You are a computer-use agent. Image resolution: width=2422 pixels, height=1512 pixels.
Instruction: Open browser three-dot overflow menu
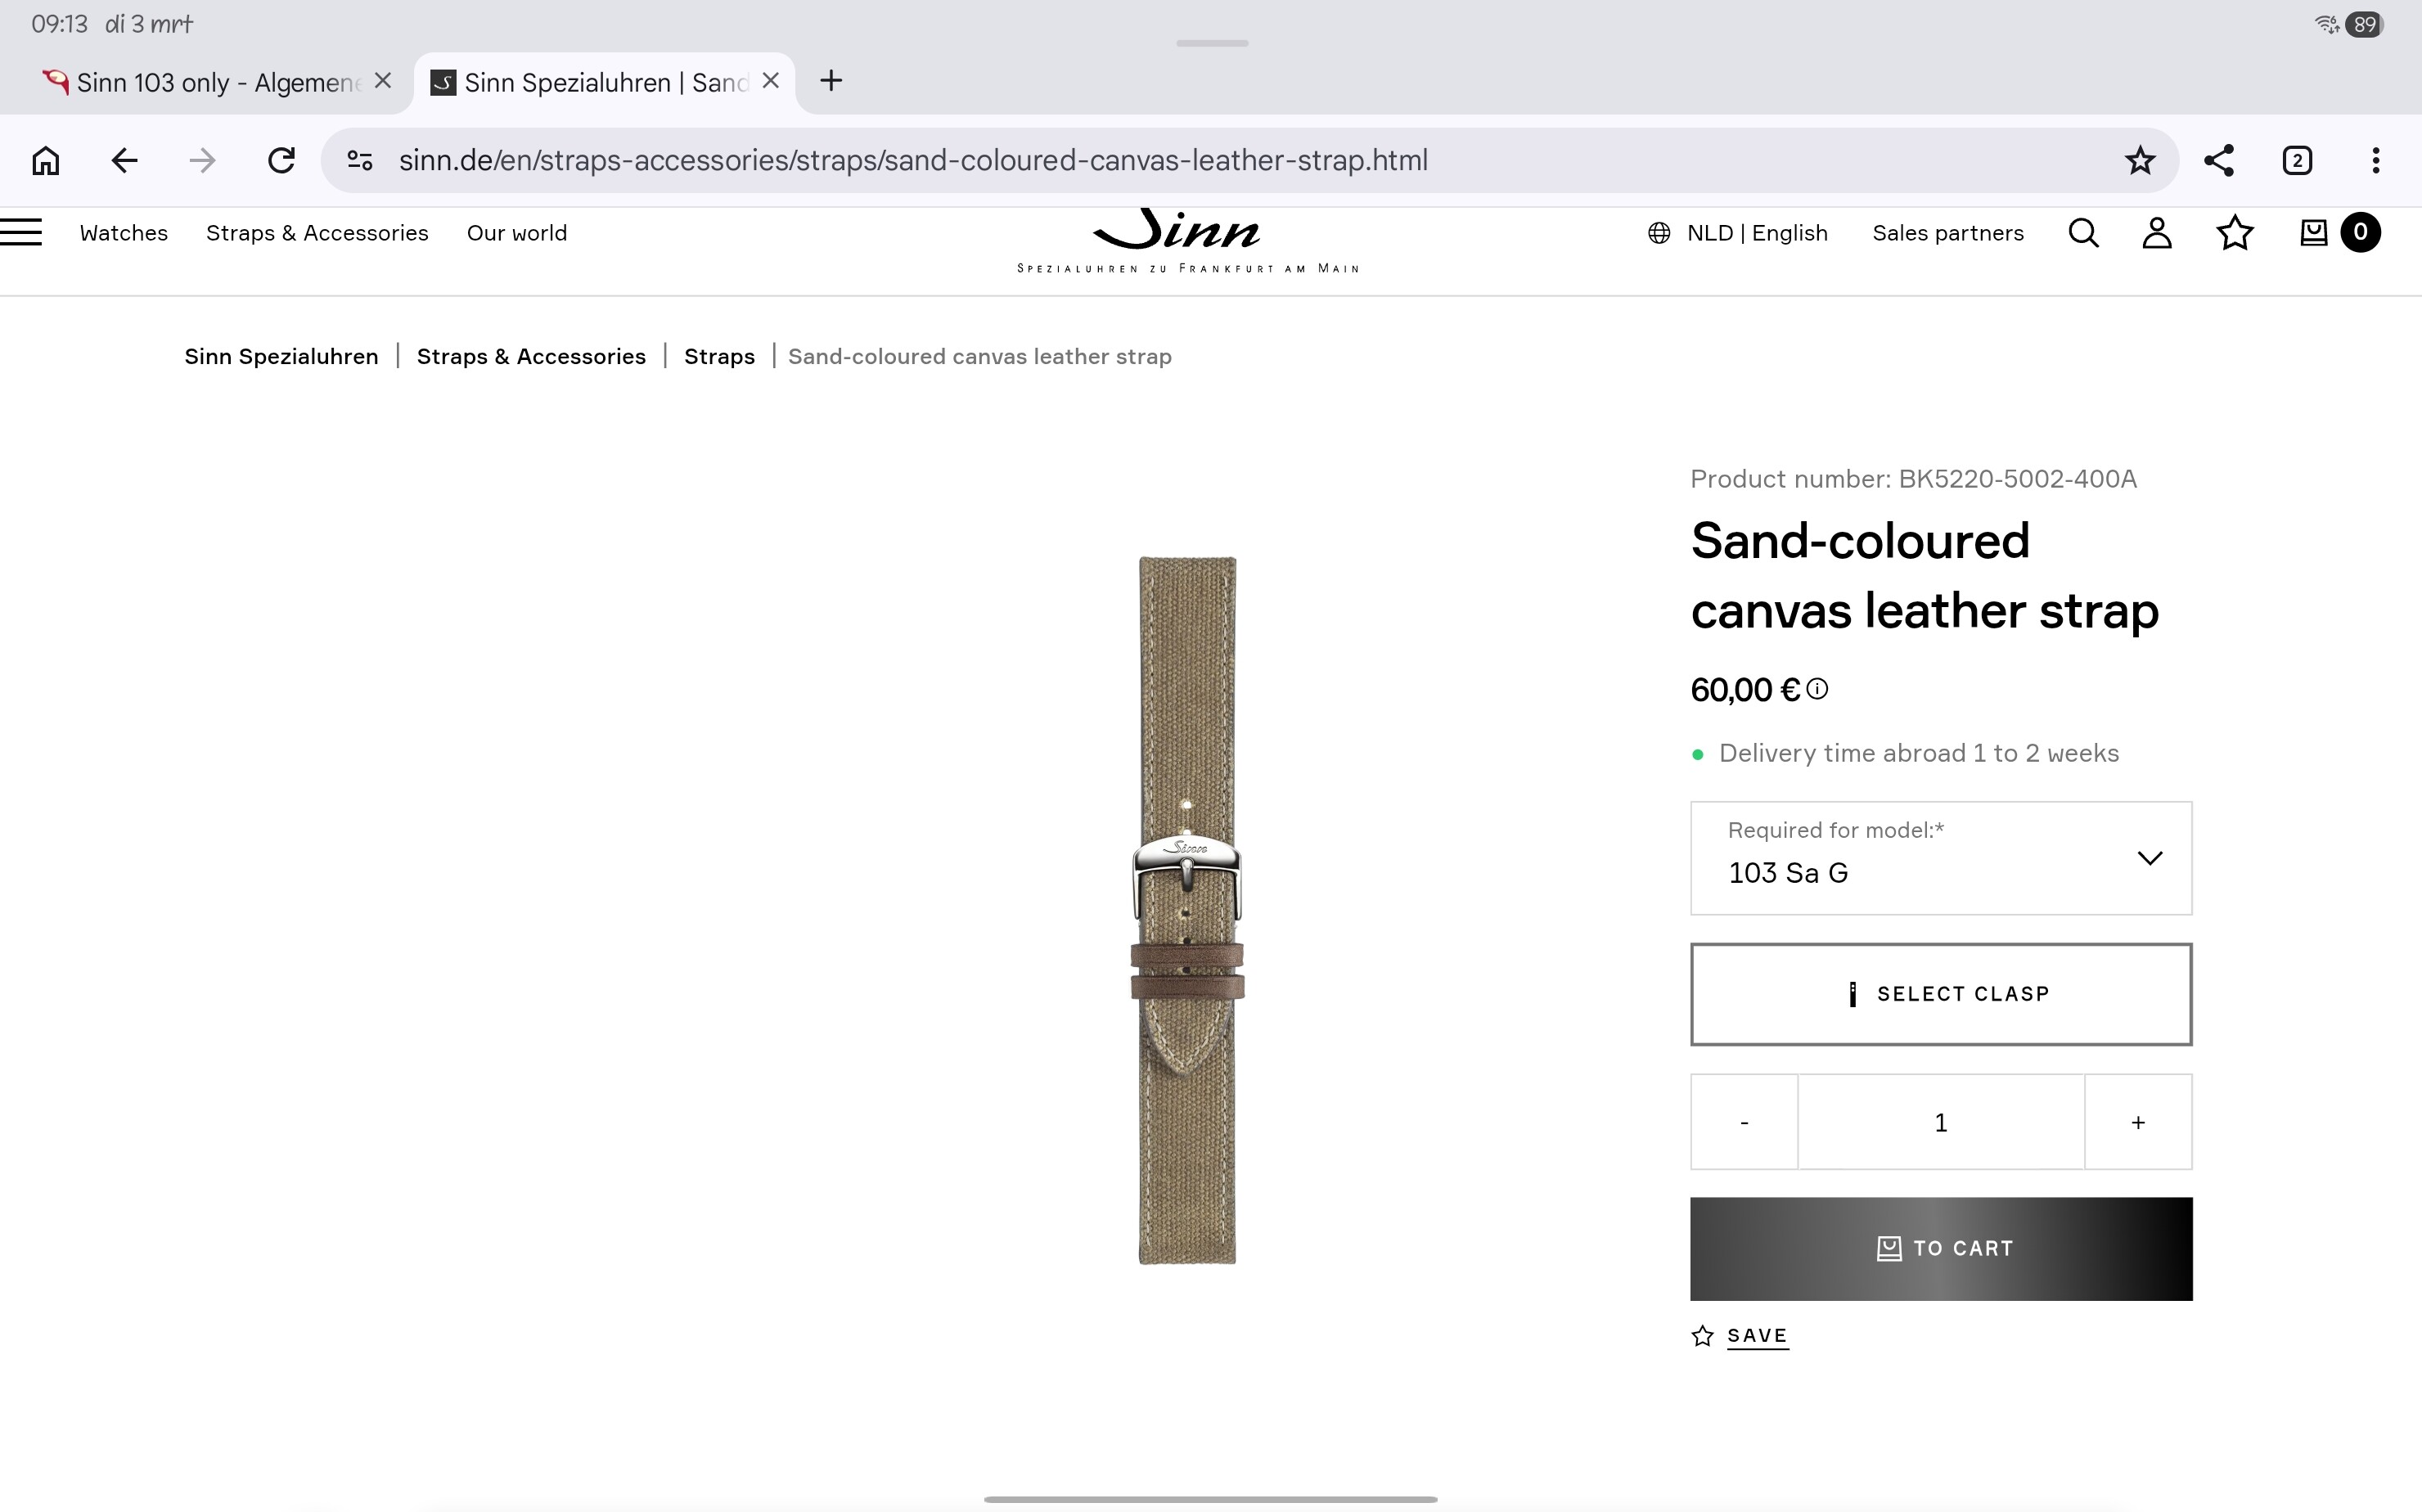pyautogui.click(x=2375, y=161)
